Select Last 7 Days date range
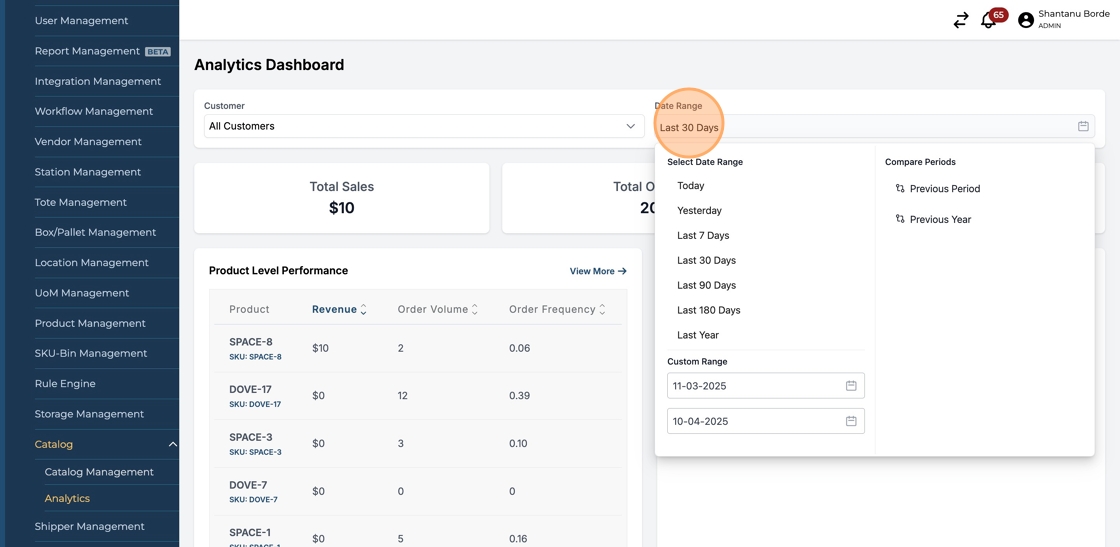The height and width of the screenshot is (547, 1120). [703, 236]
